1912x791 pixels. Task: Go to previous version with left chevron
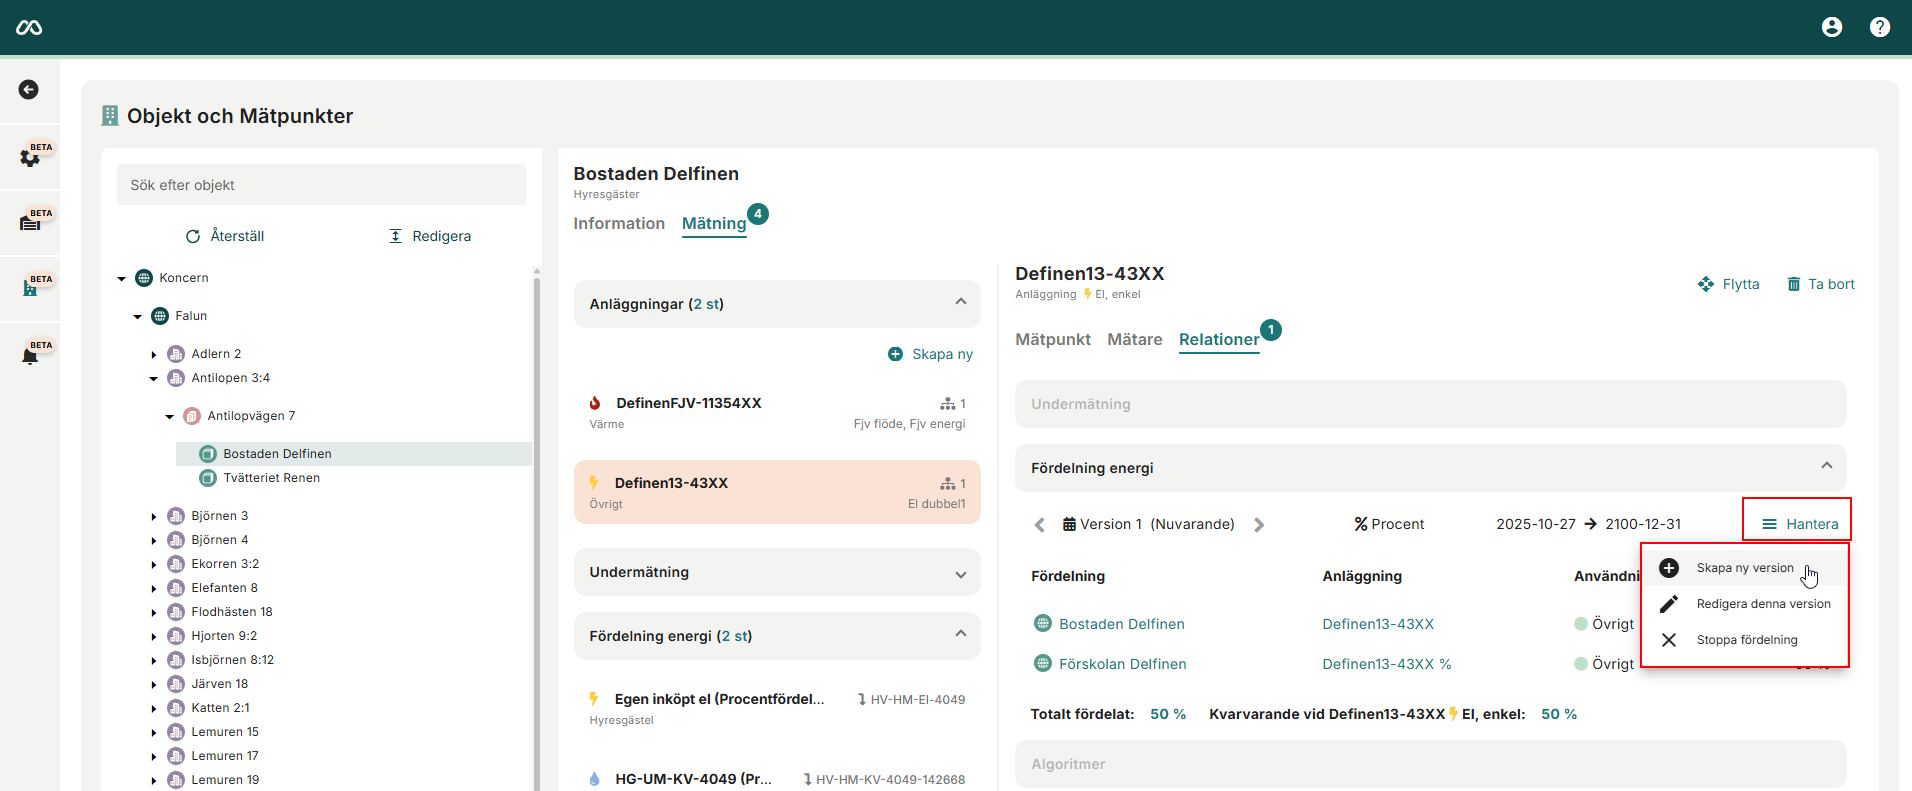(x=1039, y=525)
